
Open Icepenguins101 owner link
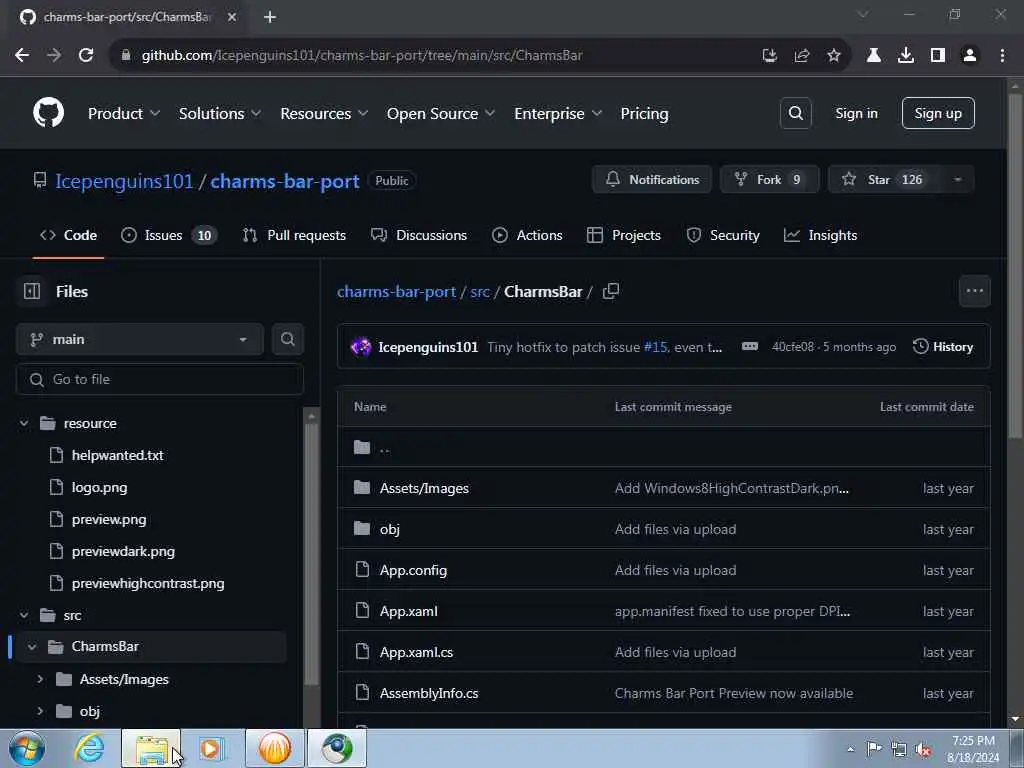tap(124, 181)
